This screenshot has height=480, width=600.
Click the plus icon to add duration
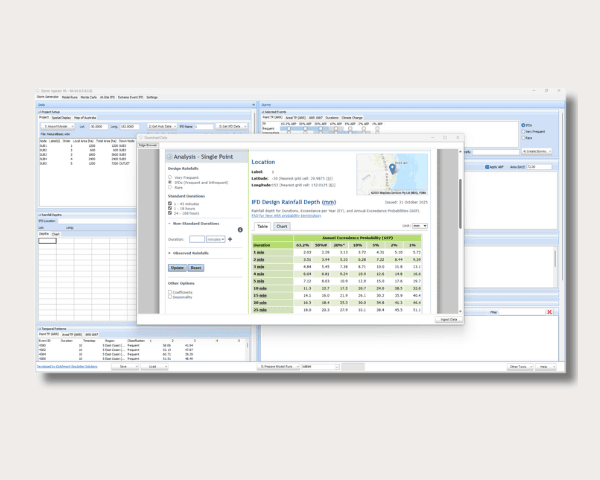point(229,240)
